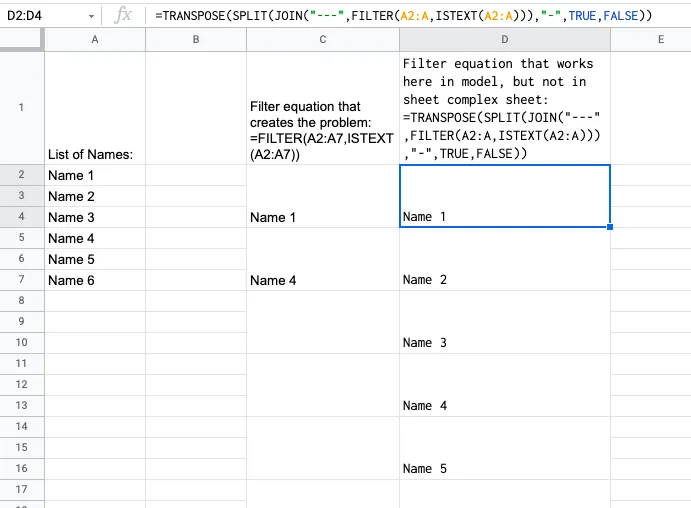Click inside the formula bar text
Viewport: 691px width, 508px height.
click(x=400, y=17)
